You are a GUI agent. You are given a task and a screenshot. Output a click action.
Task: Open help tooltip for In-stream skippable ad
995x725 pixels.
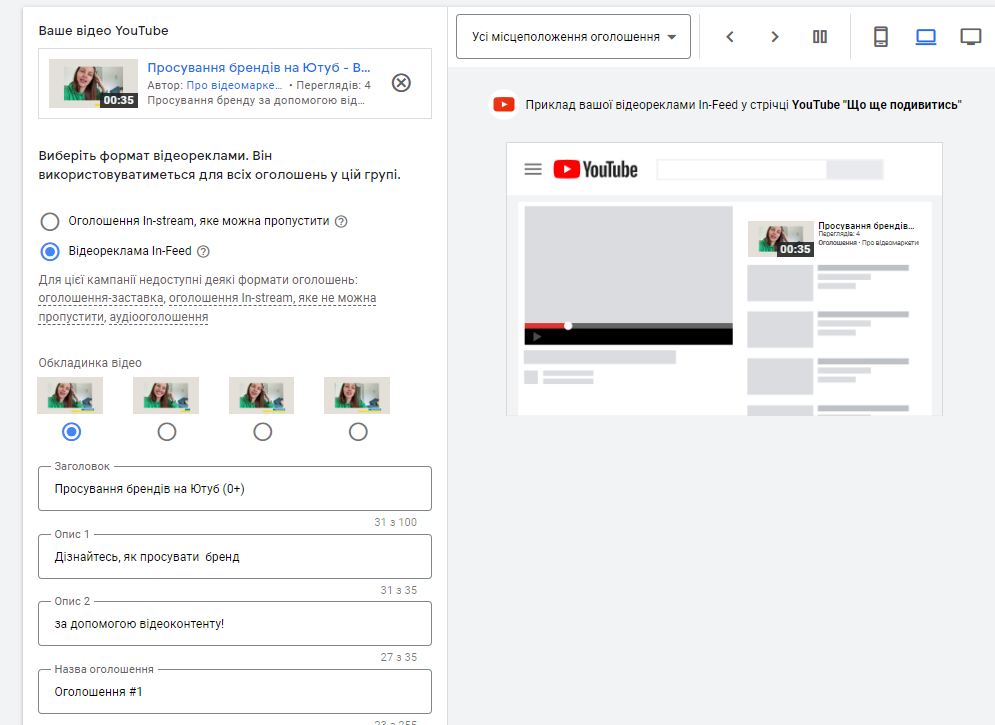click(341, 221)
